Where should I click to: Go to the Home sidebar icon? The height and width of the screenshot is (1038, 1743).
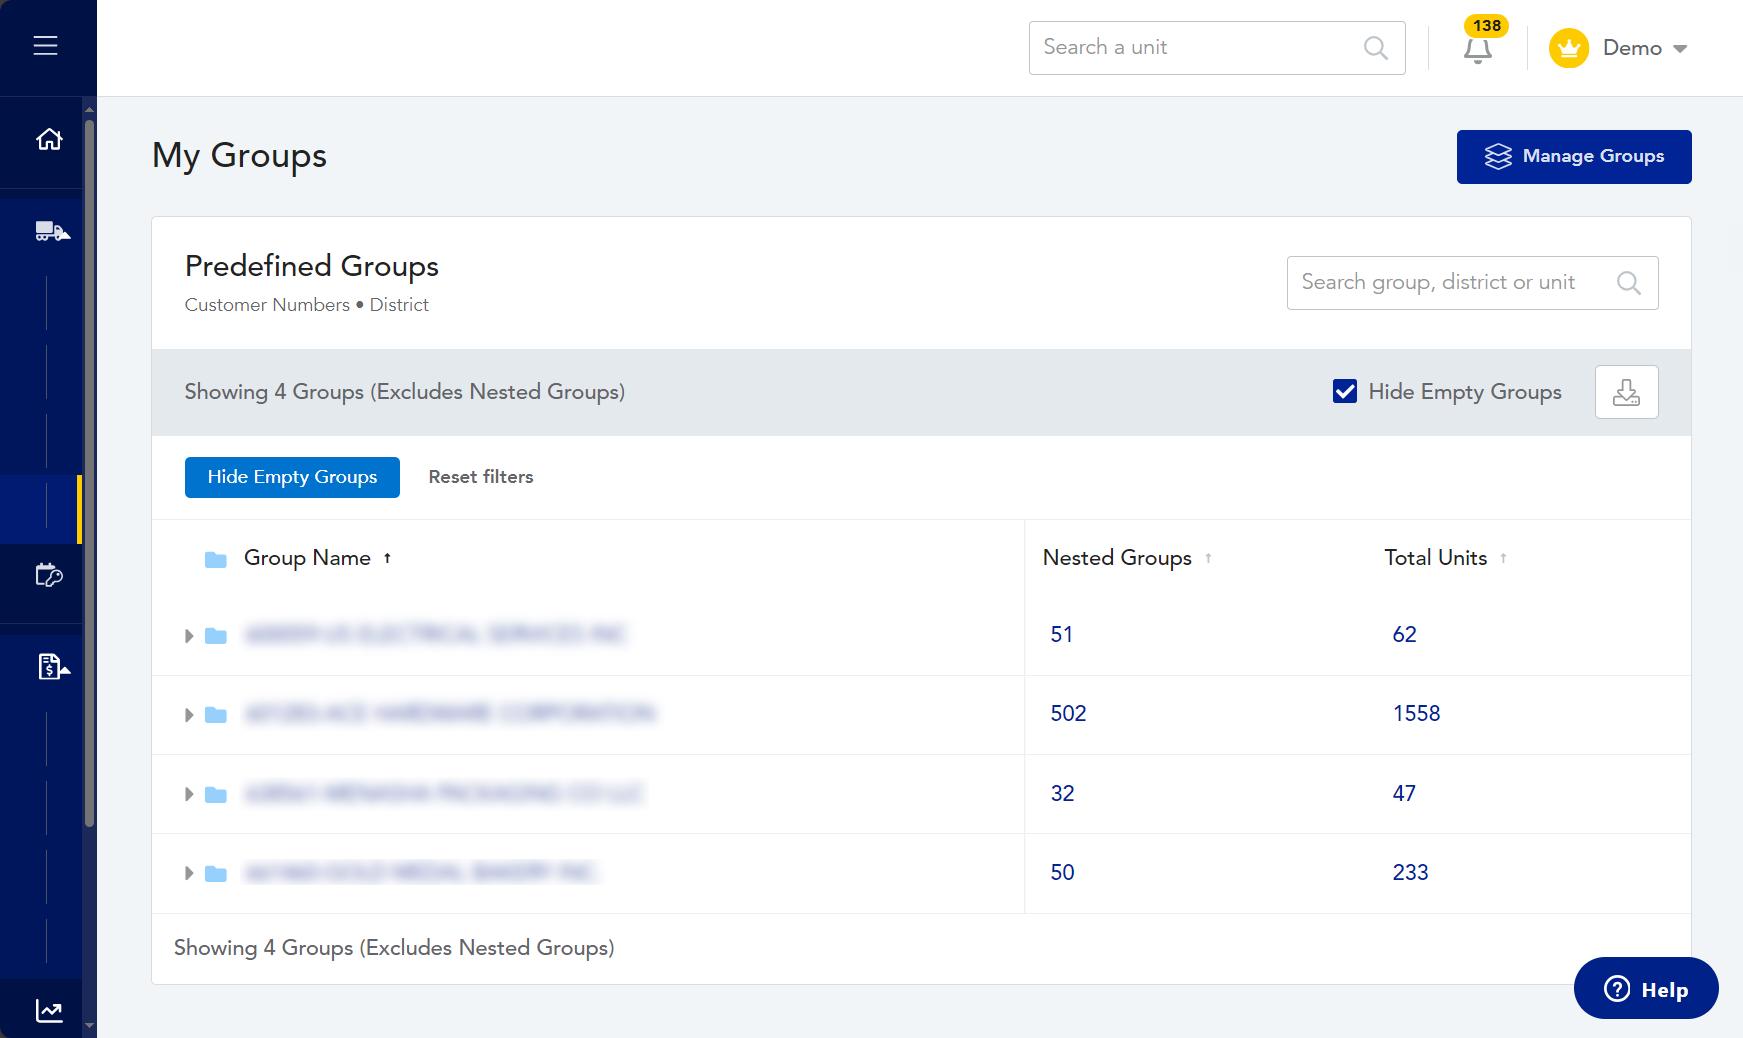[49, 139]
